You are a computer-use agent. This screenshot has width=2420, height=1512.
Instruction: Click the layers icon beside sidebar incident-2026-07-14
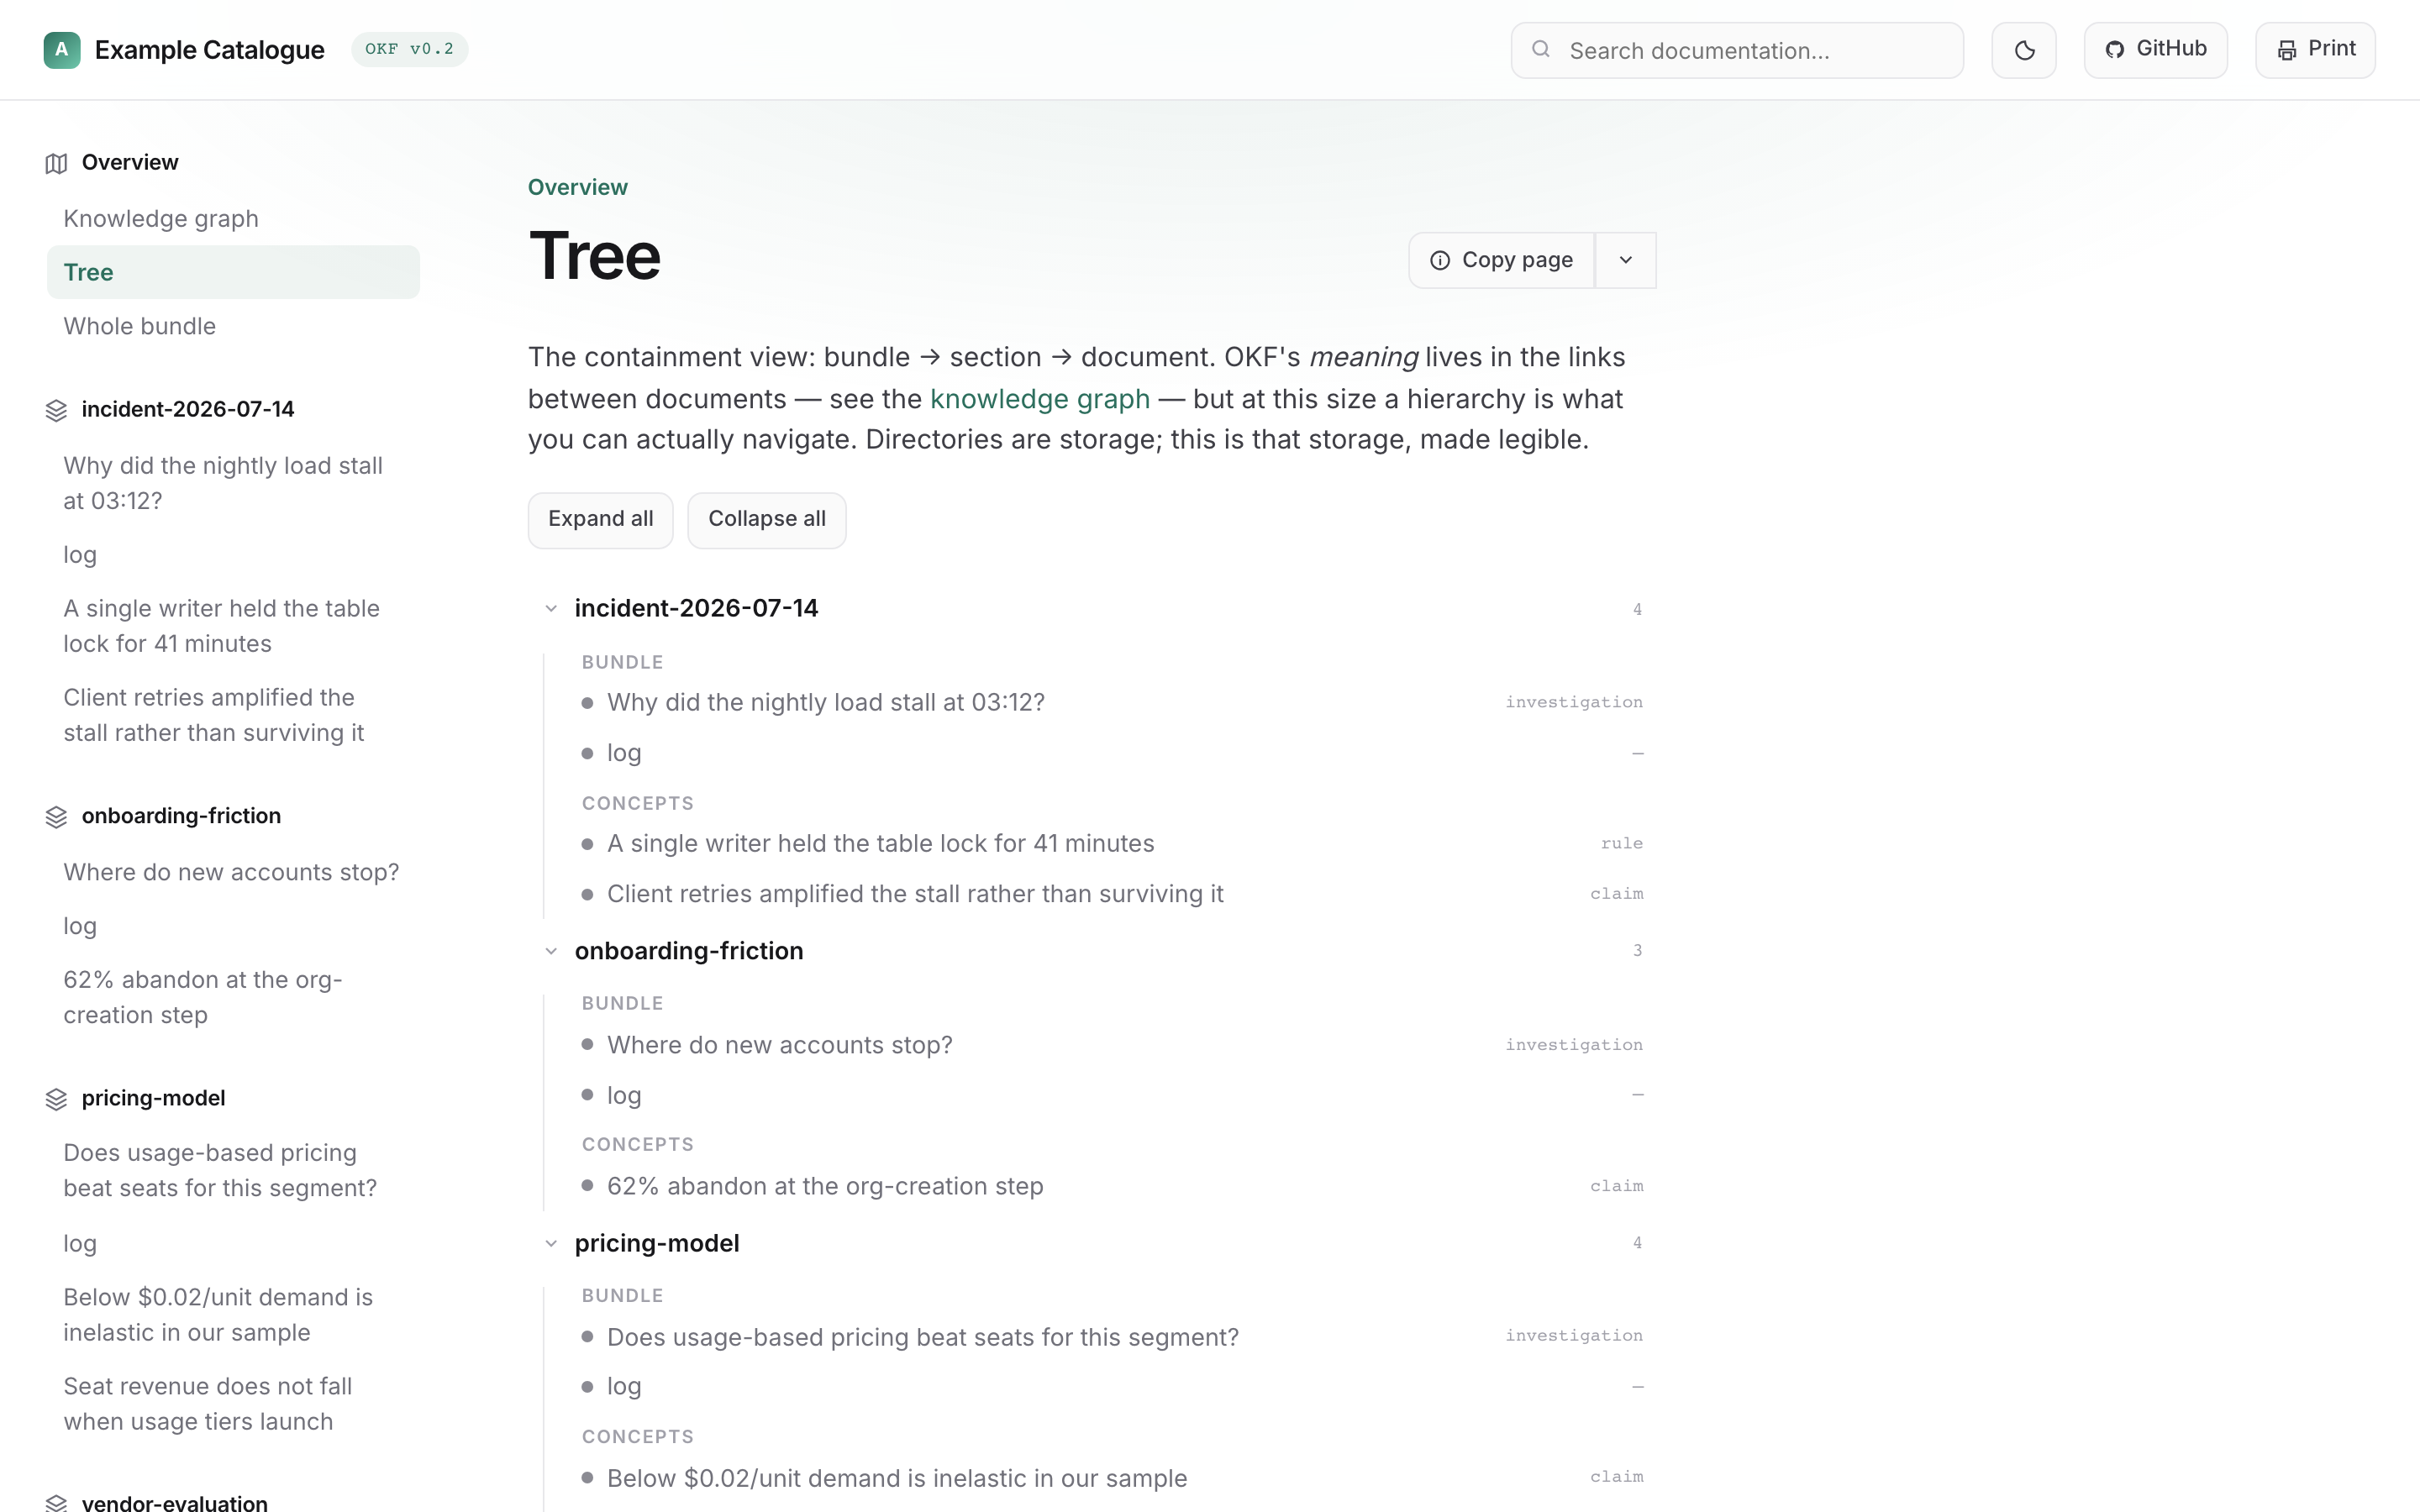(56, 410)
